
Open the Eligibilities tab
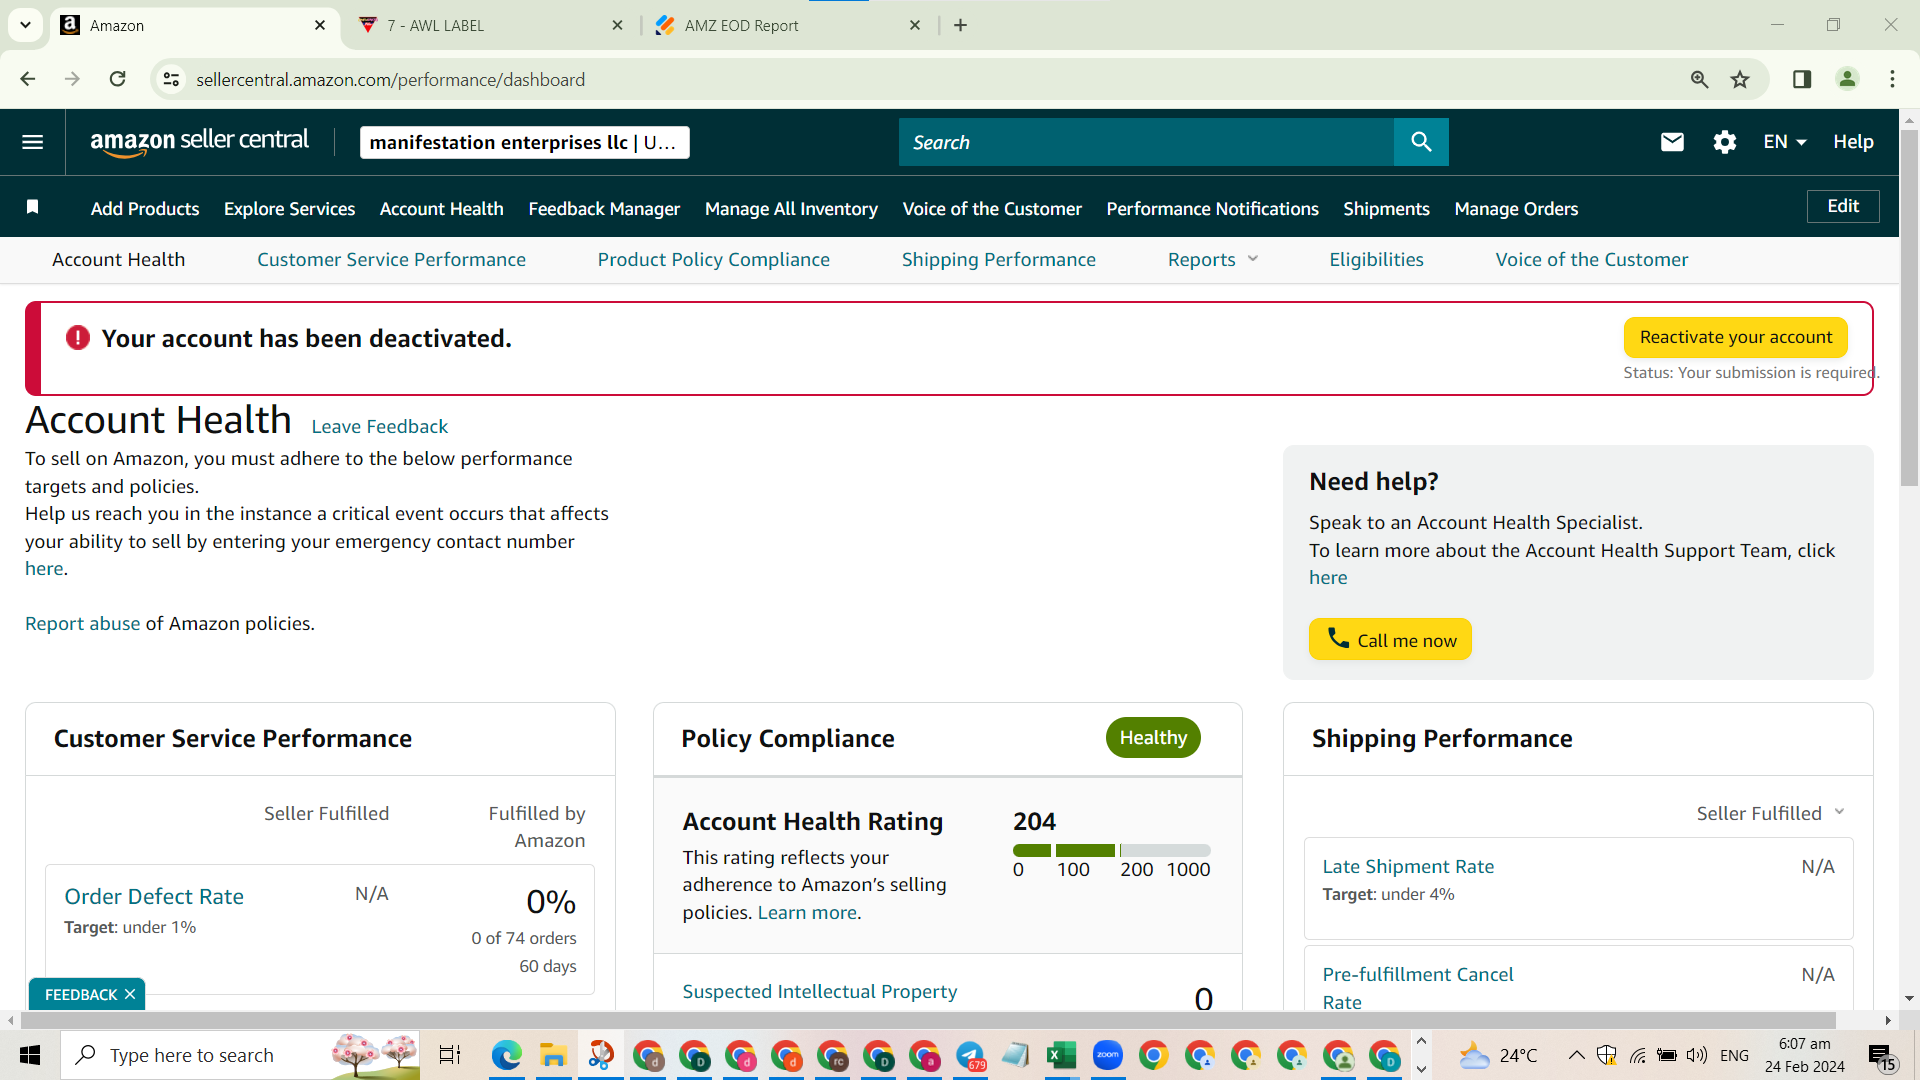pyautogui.click(x=1376, y=260)
